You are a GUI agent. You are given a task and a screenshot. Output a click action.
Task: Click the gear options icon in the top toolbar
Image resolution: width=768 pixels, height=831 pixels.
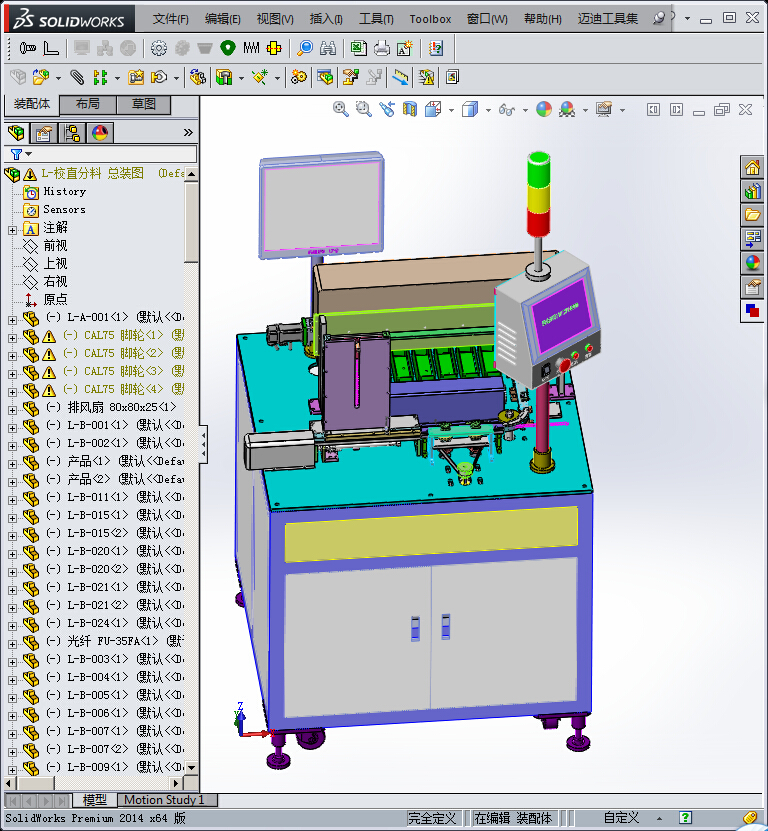coord(158,48)
